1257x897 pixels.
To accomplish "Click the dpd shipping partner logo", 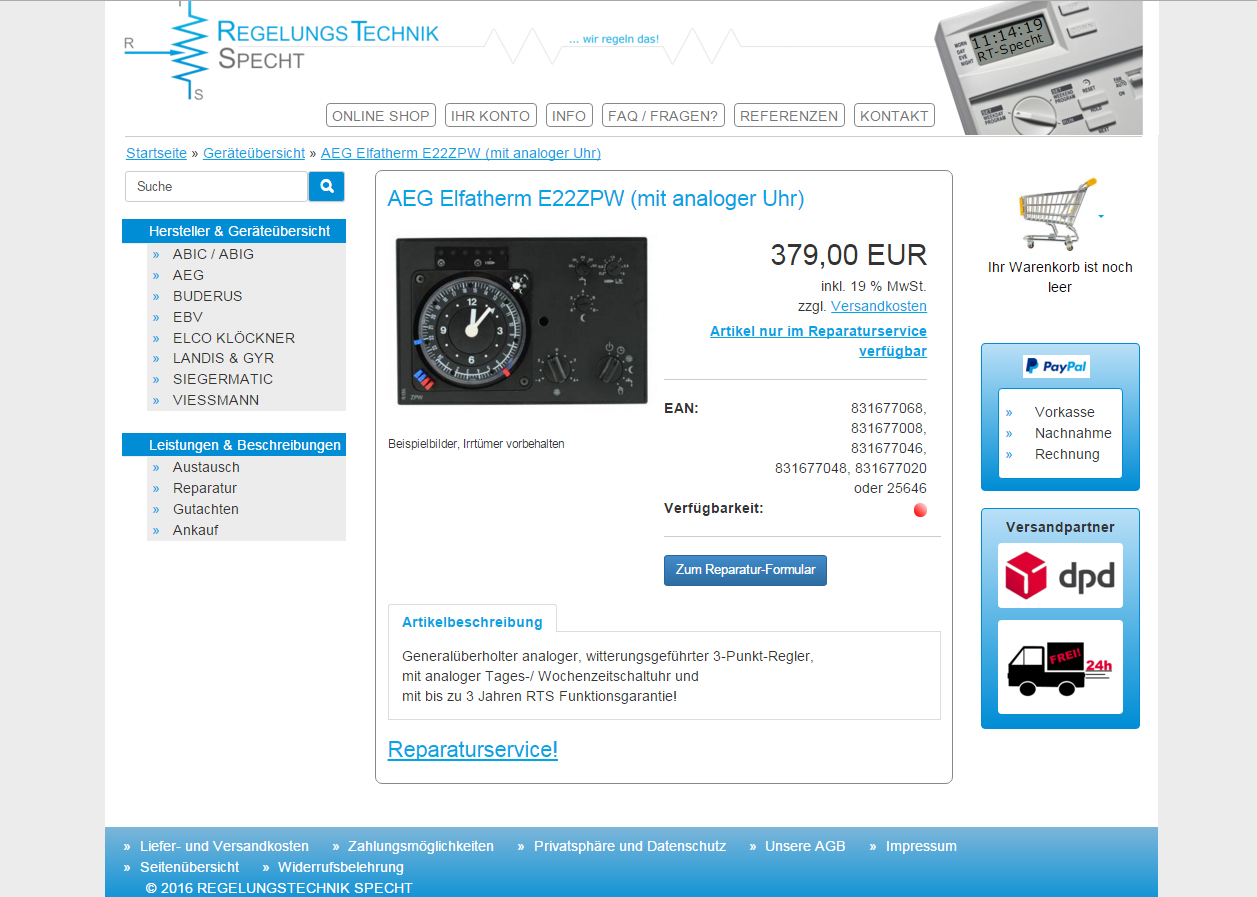I will [1060, 576].
